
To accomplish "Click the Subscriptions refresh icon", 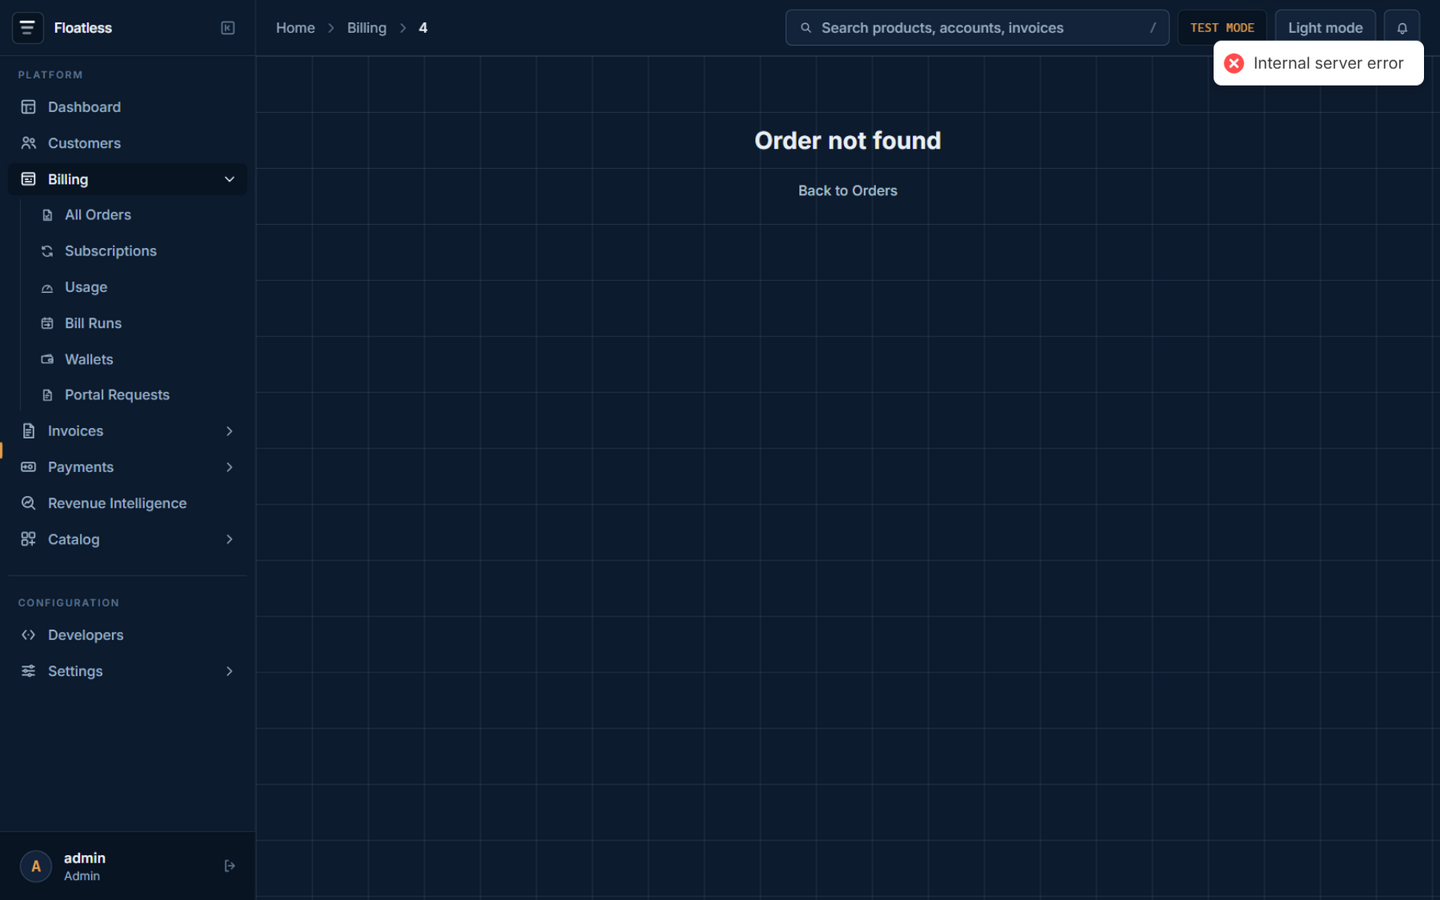I will point(47,251).
